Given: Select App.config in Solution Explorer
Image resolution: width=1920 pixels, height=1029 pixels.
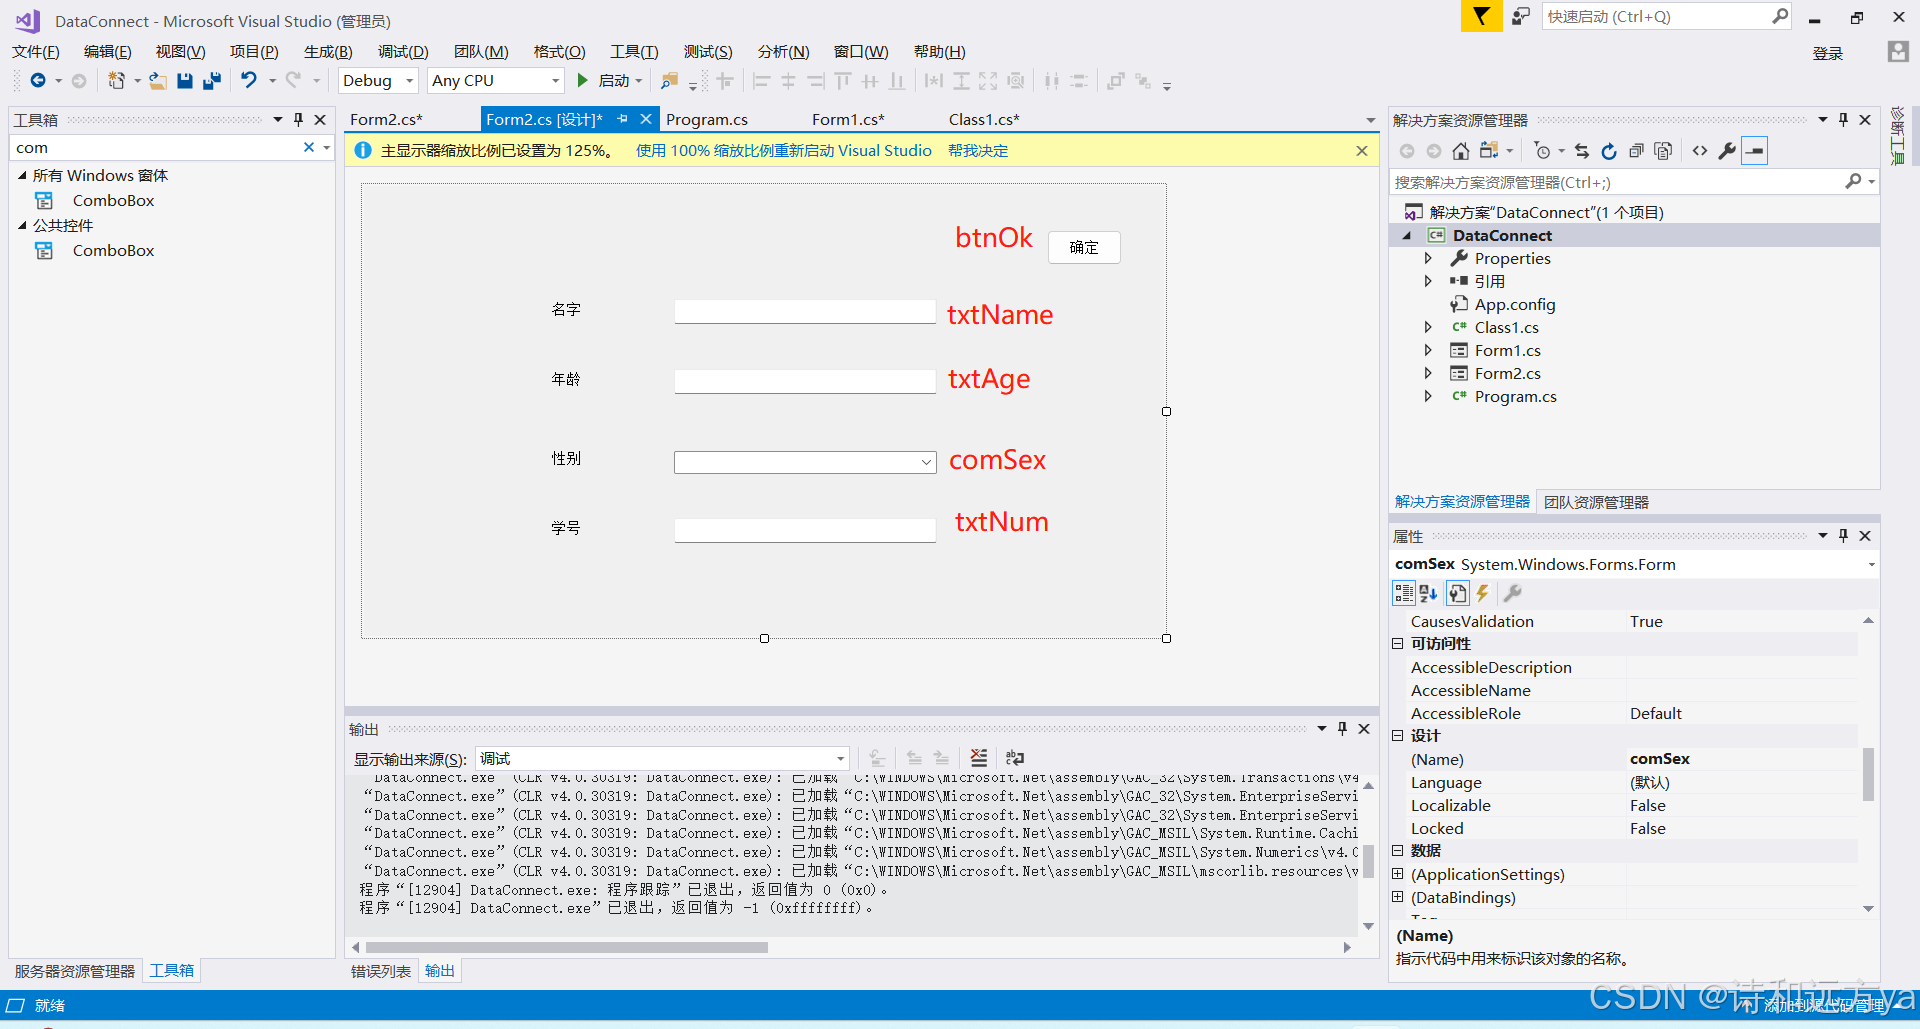Looking at the screenshot, I should point(1515,304).
